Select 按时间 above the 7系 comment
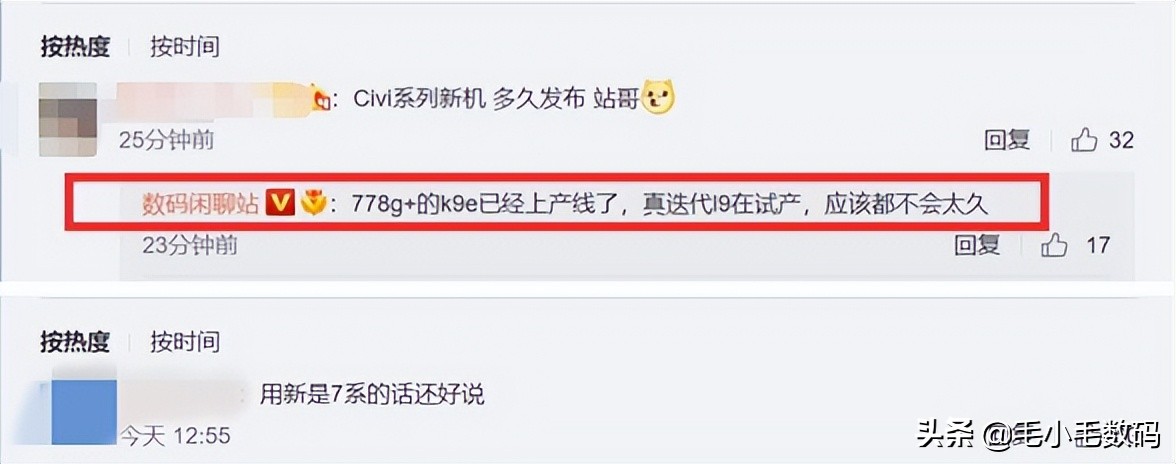1176x464 pixels. (x=185, y=341)
